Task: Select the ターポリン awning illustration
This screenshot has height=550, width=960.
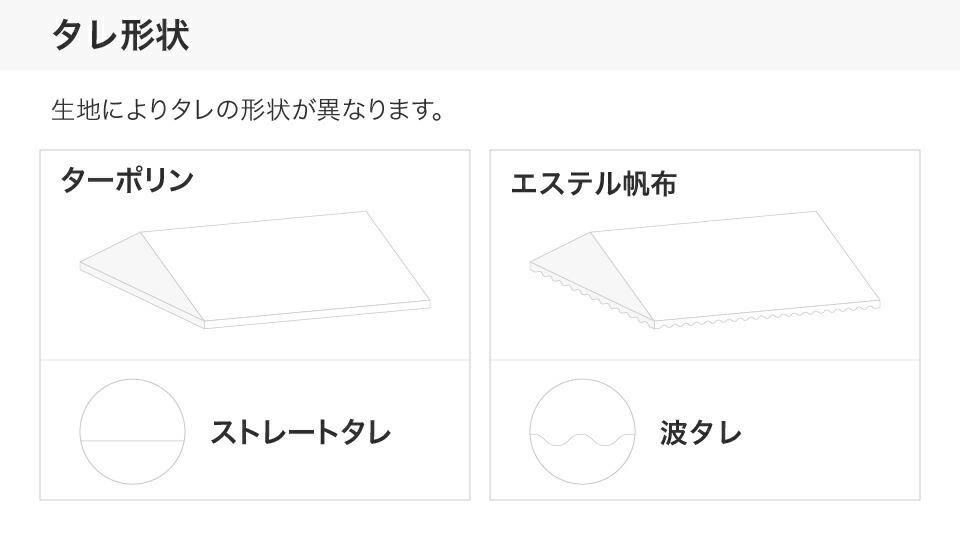Action: coord(255,270)
